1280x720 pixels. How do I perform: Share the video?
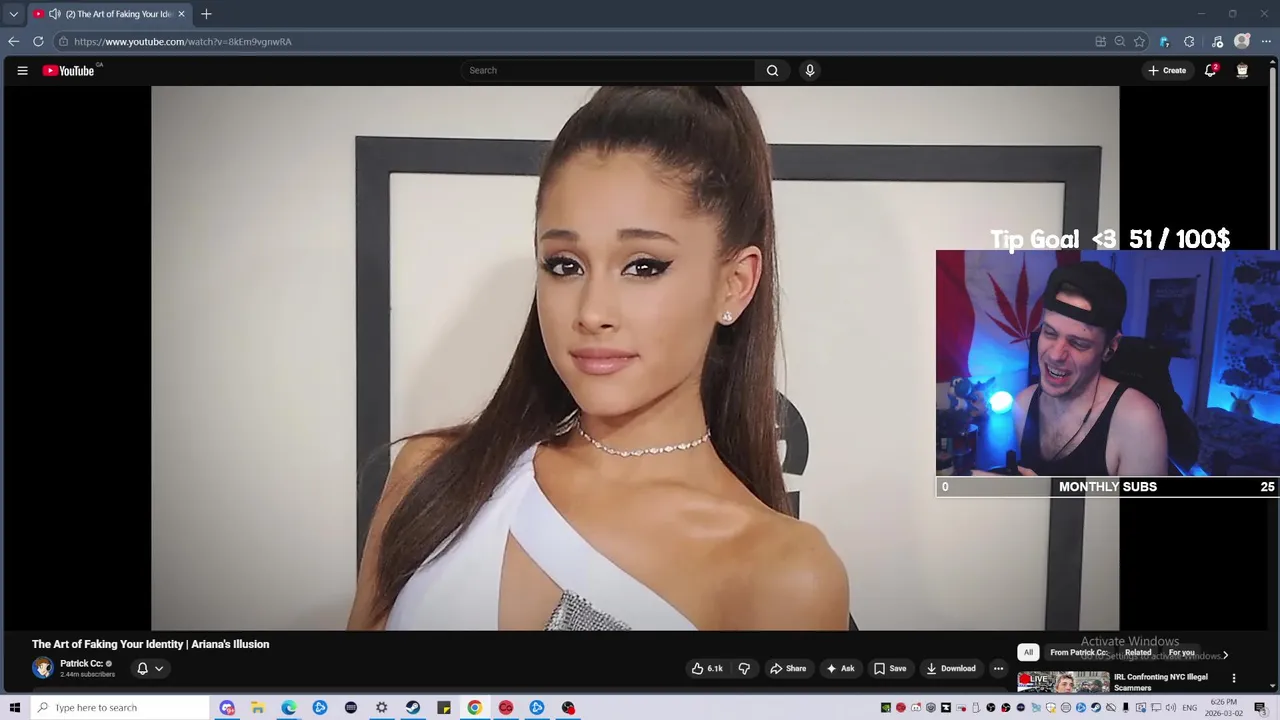pos(787,669)
